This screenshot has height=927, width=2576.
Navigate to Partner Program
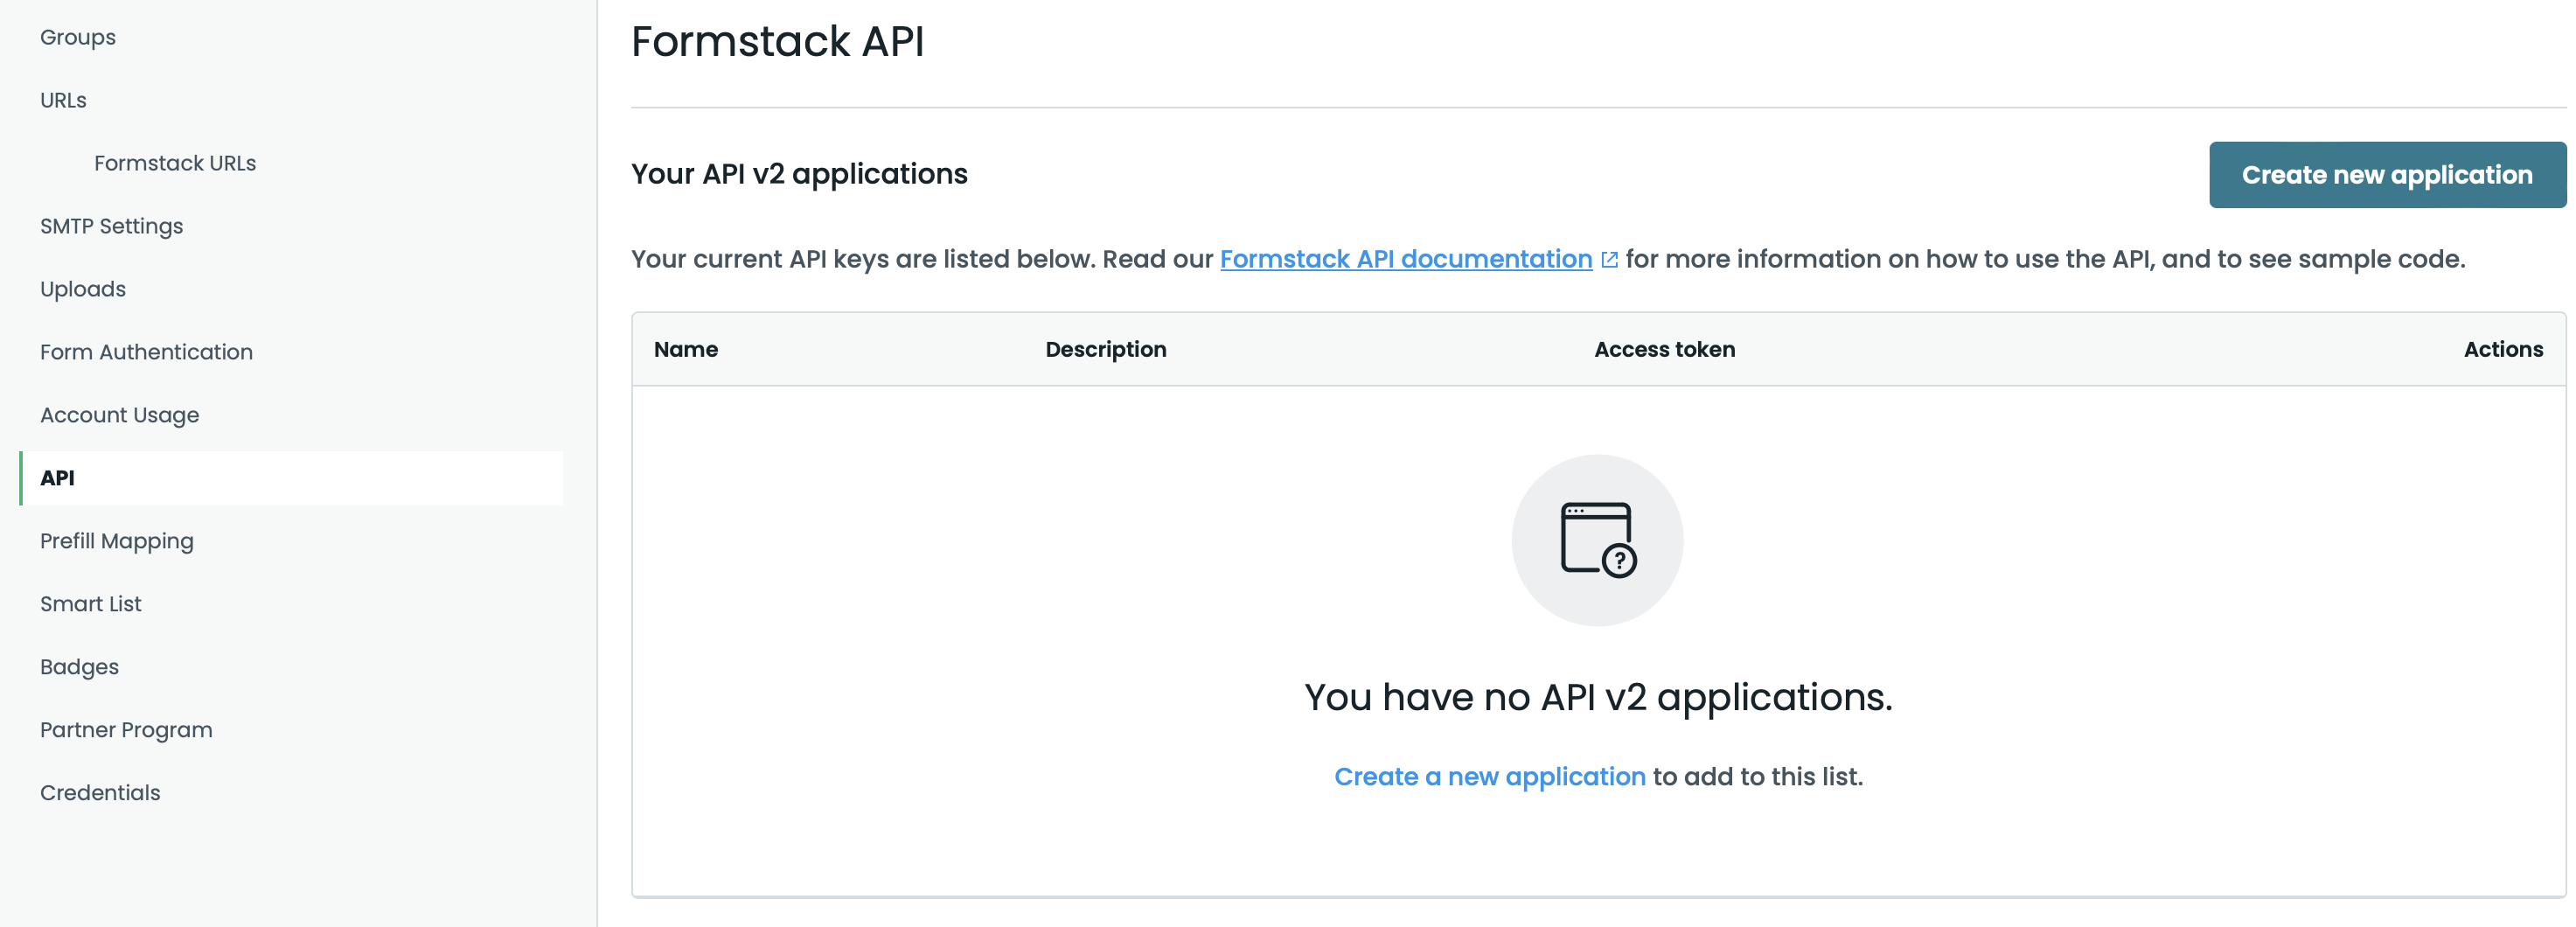pos(126,729)
